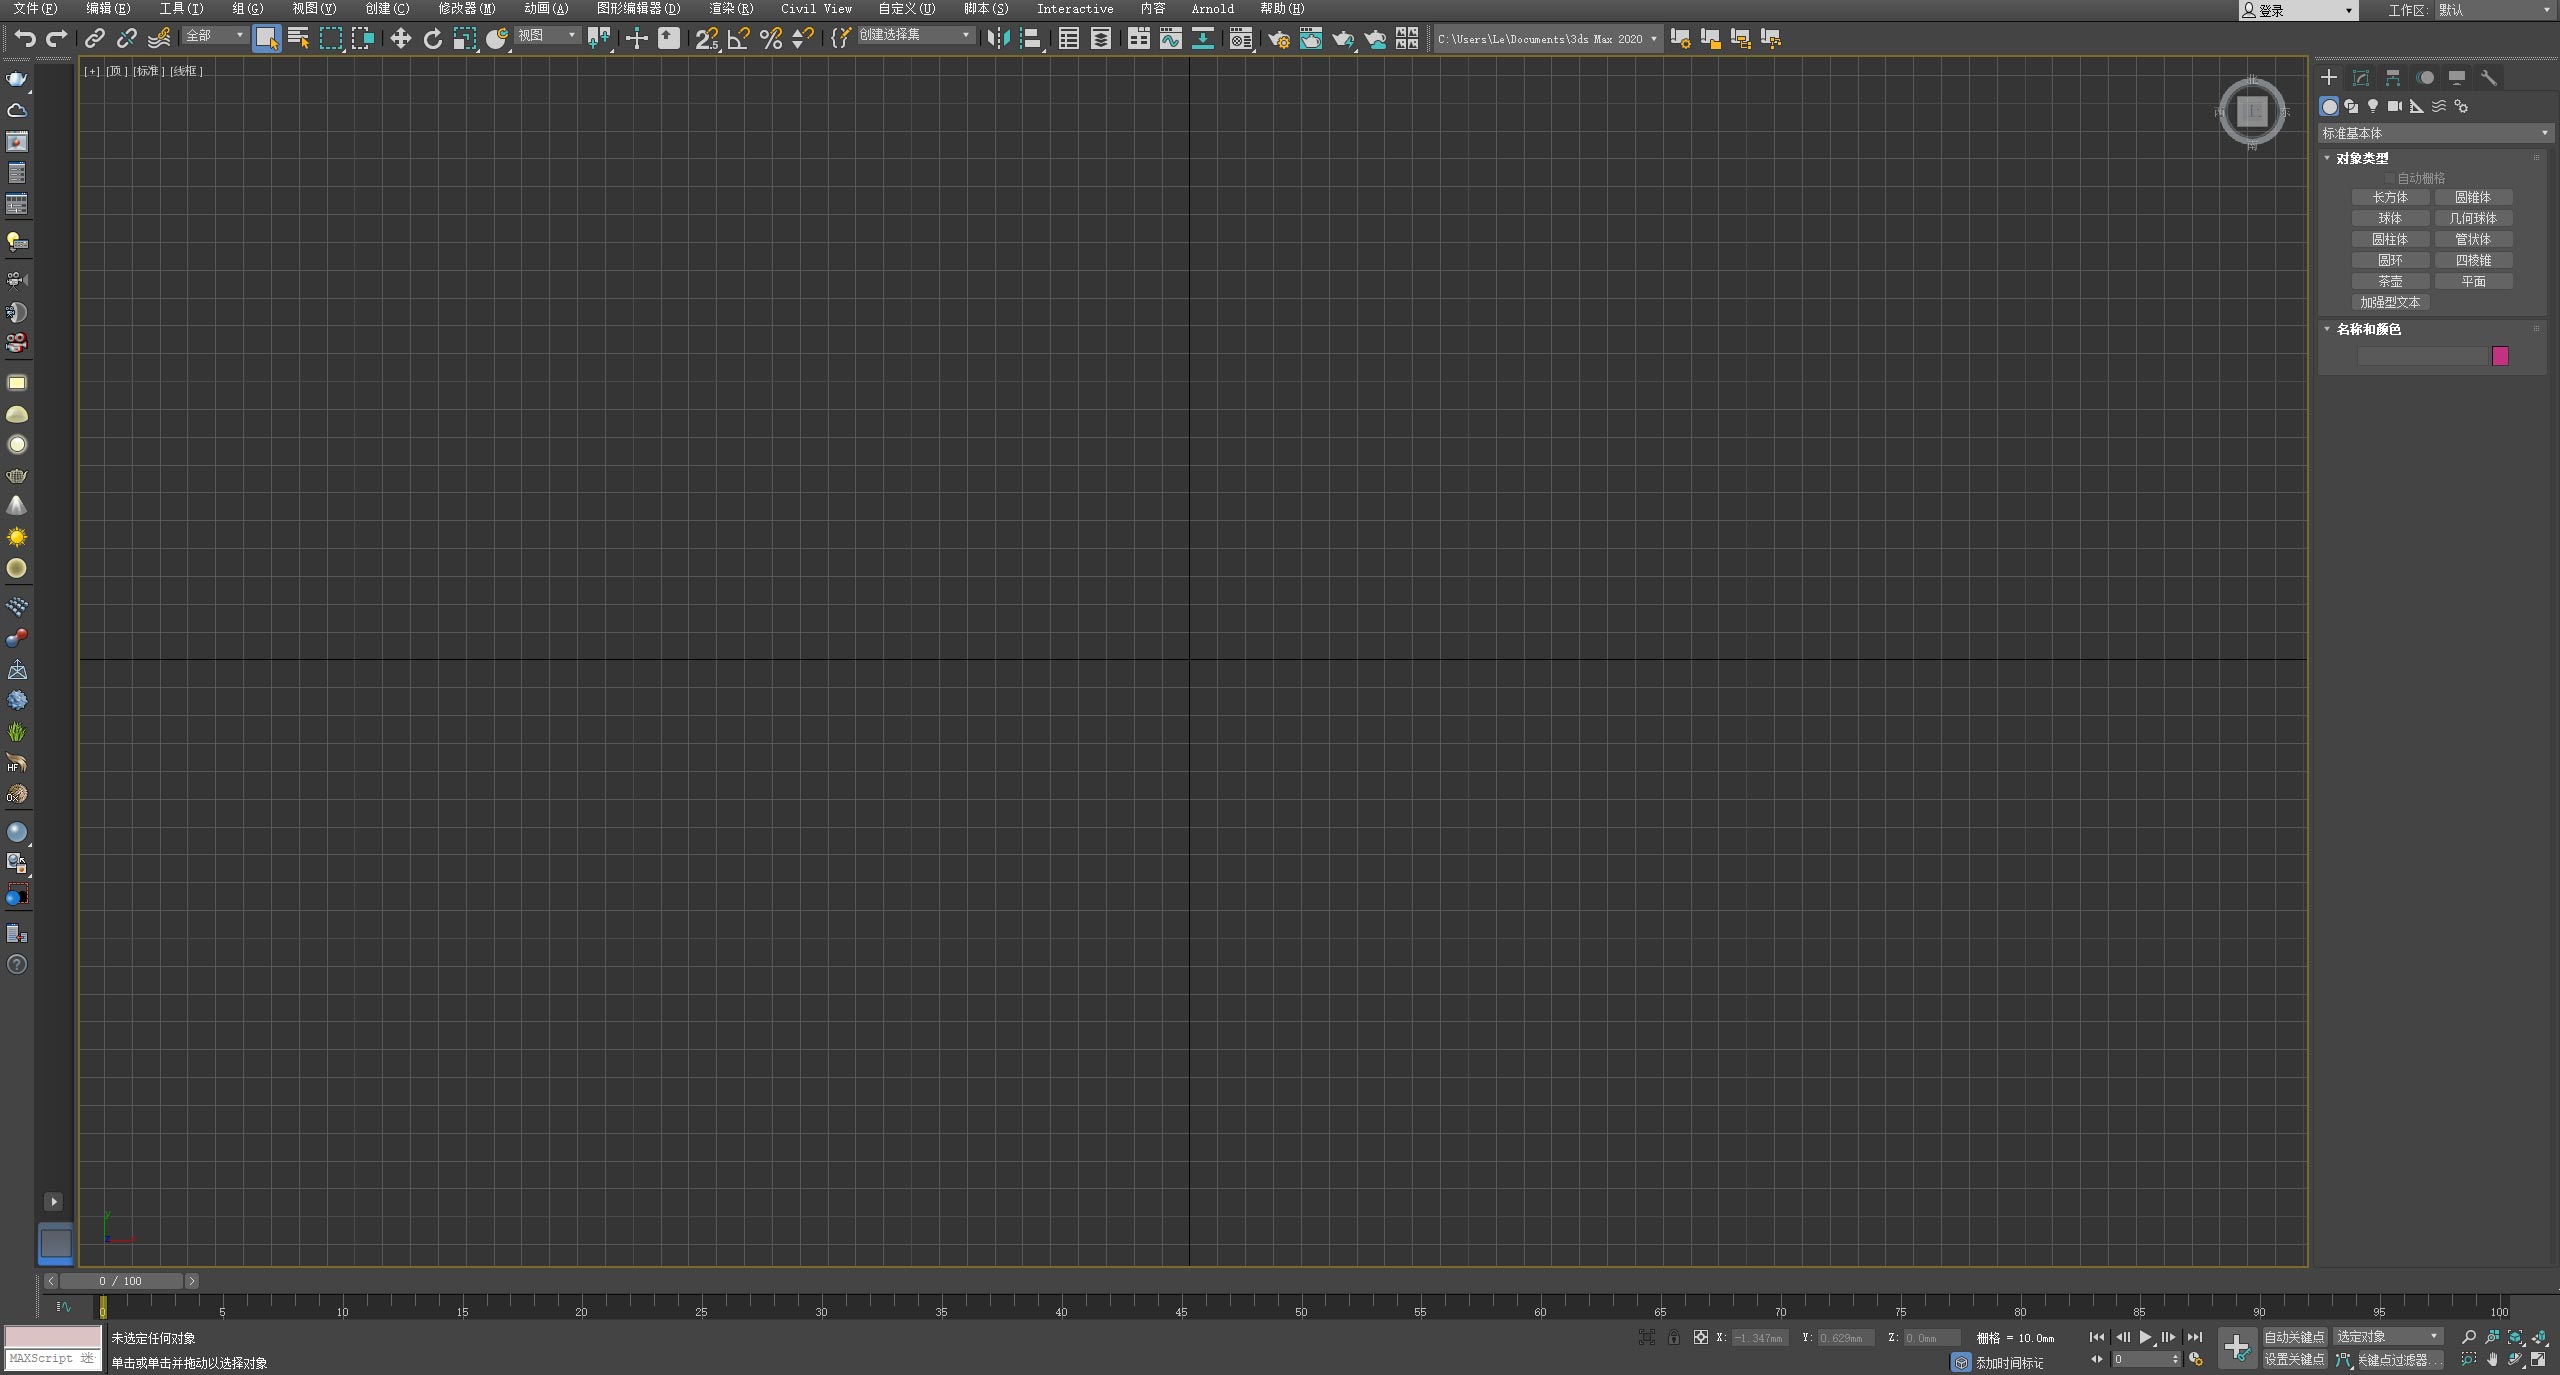
Task: Toggle Auto Key (自动关键点) mode
Action: click(2294, 1337)
